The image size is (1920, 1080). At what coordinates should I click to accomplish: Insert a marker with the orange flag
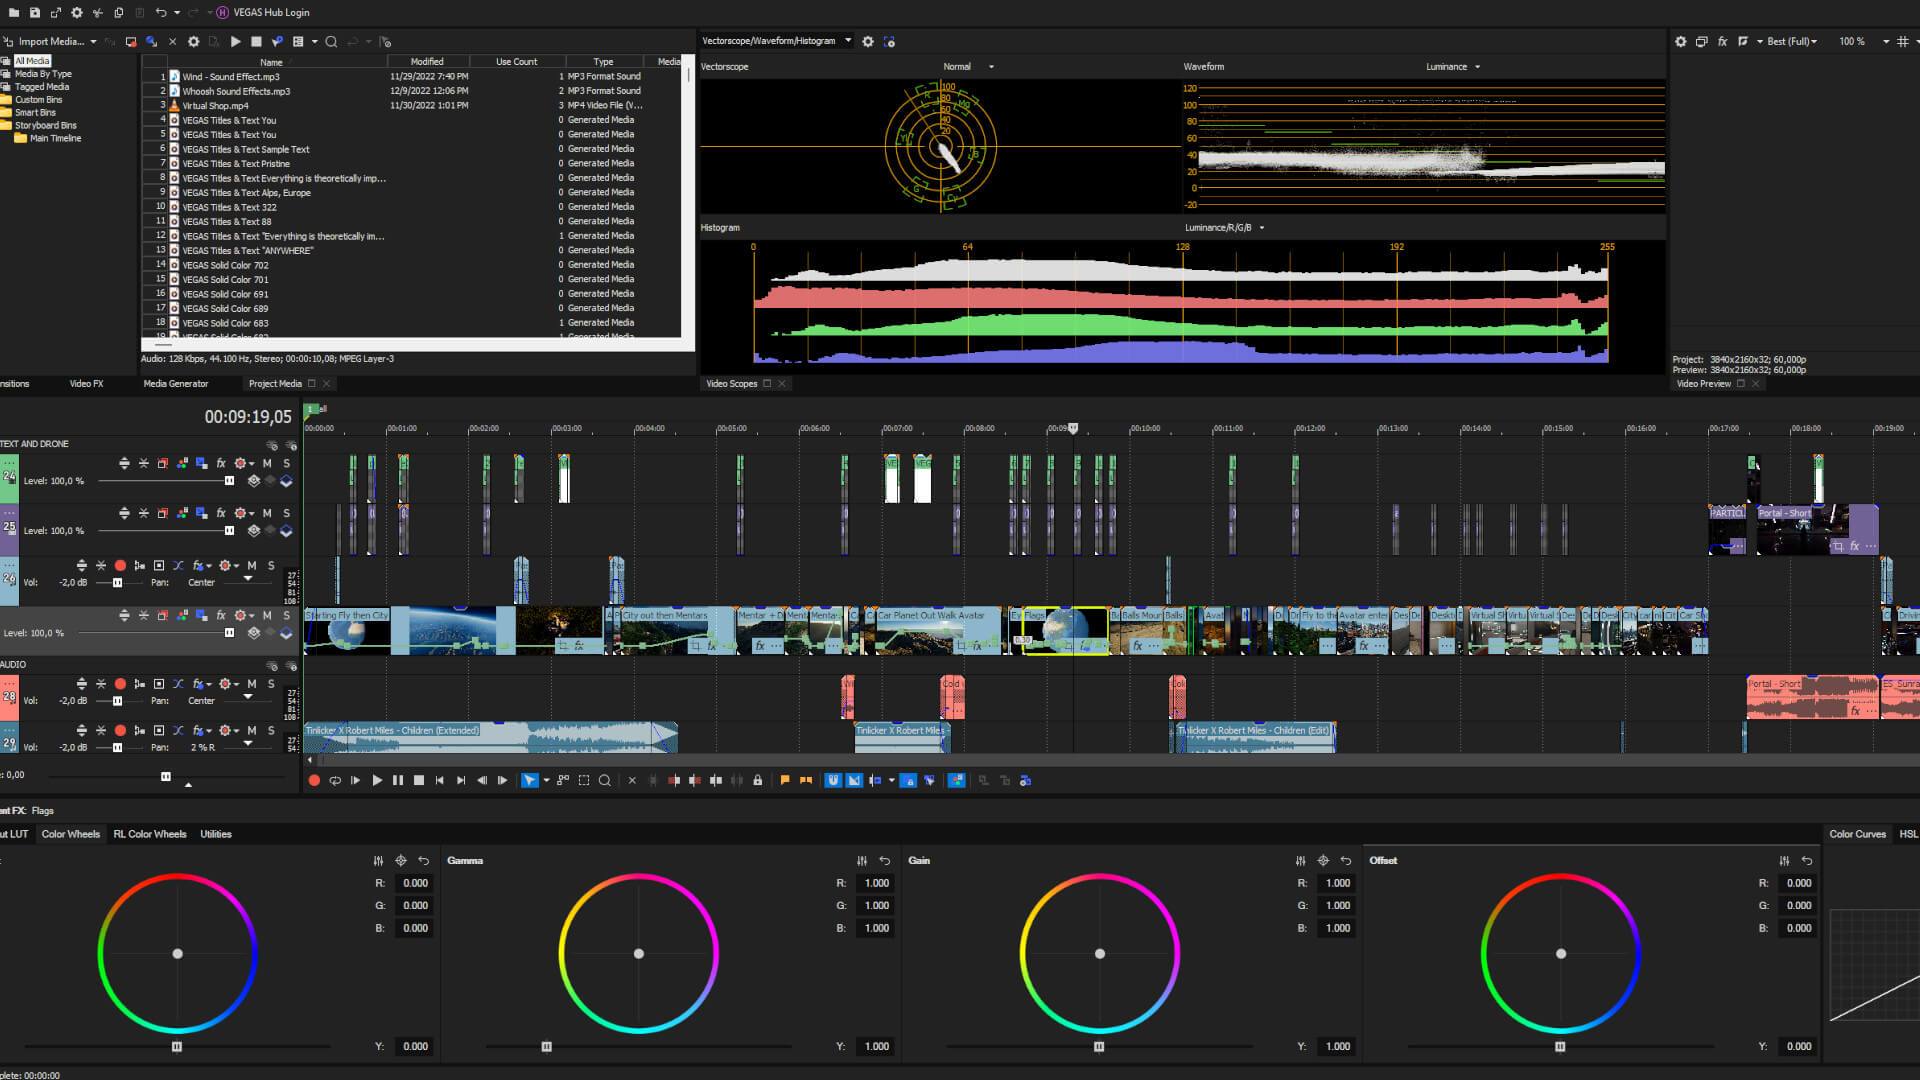tap(785, 781)
